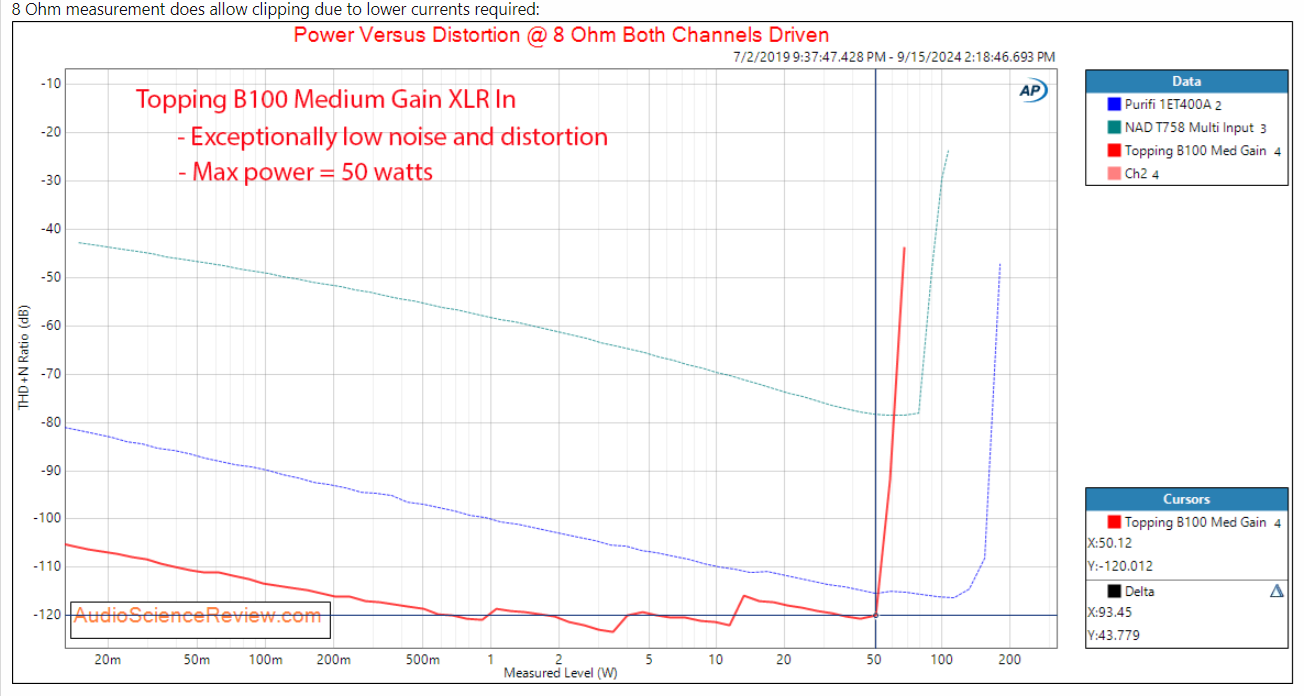Image resolution: width=1304 pixels, height=696 pixels.
Task: Click the black Delta swatch in Cursors
Action: tap(1115, 592)
